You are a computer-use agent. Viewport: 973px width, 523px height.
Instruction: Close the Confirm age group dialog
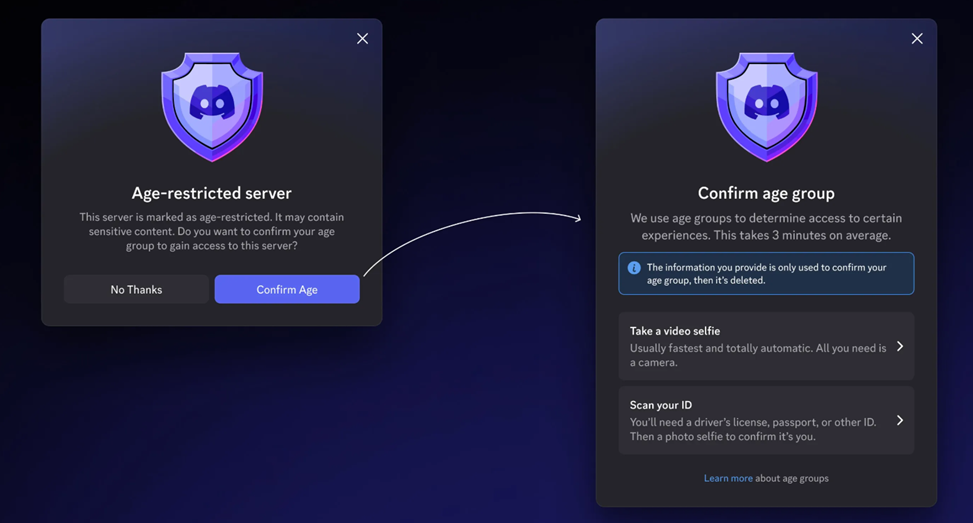click(x=917, y=39)
